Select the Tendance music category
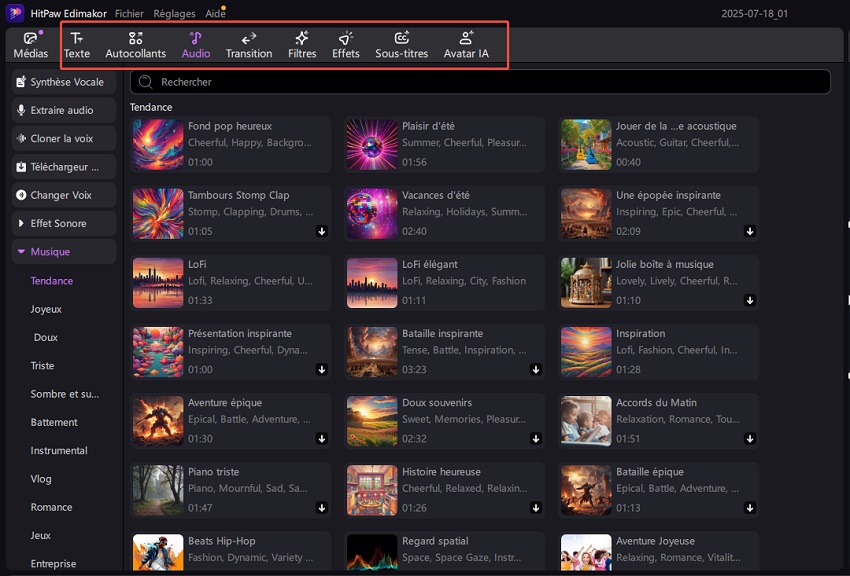This screenshot has width=850, height=576. 51,281
